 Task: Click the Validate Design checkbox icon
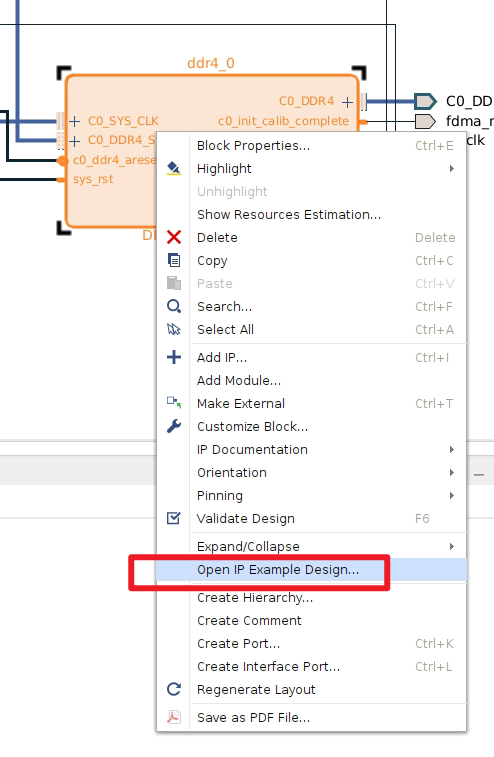coord(174,518)
